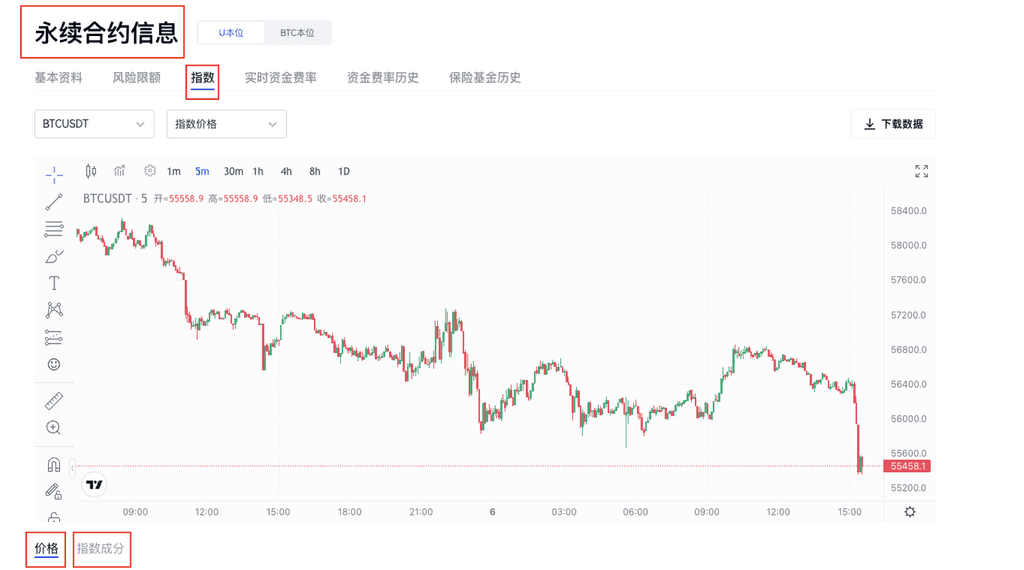Select the ruler measure tool
The height and width of the screenshot is (570, 1024).
click(x=54, y=402)
